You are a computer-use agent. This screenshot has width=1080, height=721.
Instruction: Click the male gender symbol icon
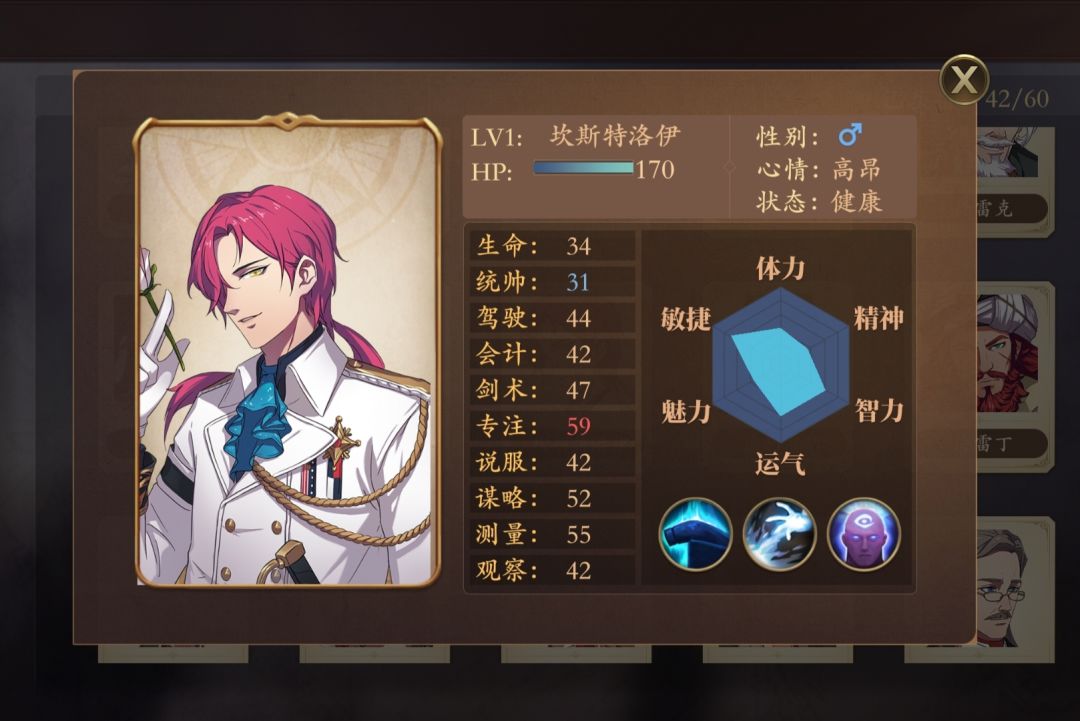point(849,135)
